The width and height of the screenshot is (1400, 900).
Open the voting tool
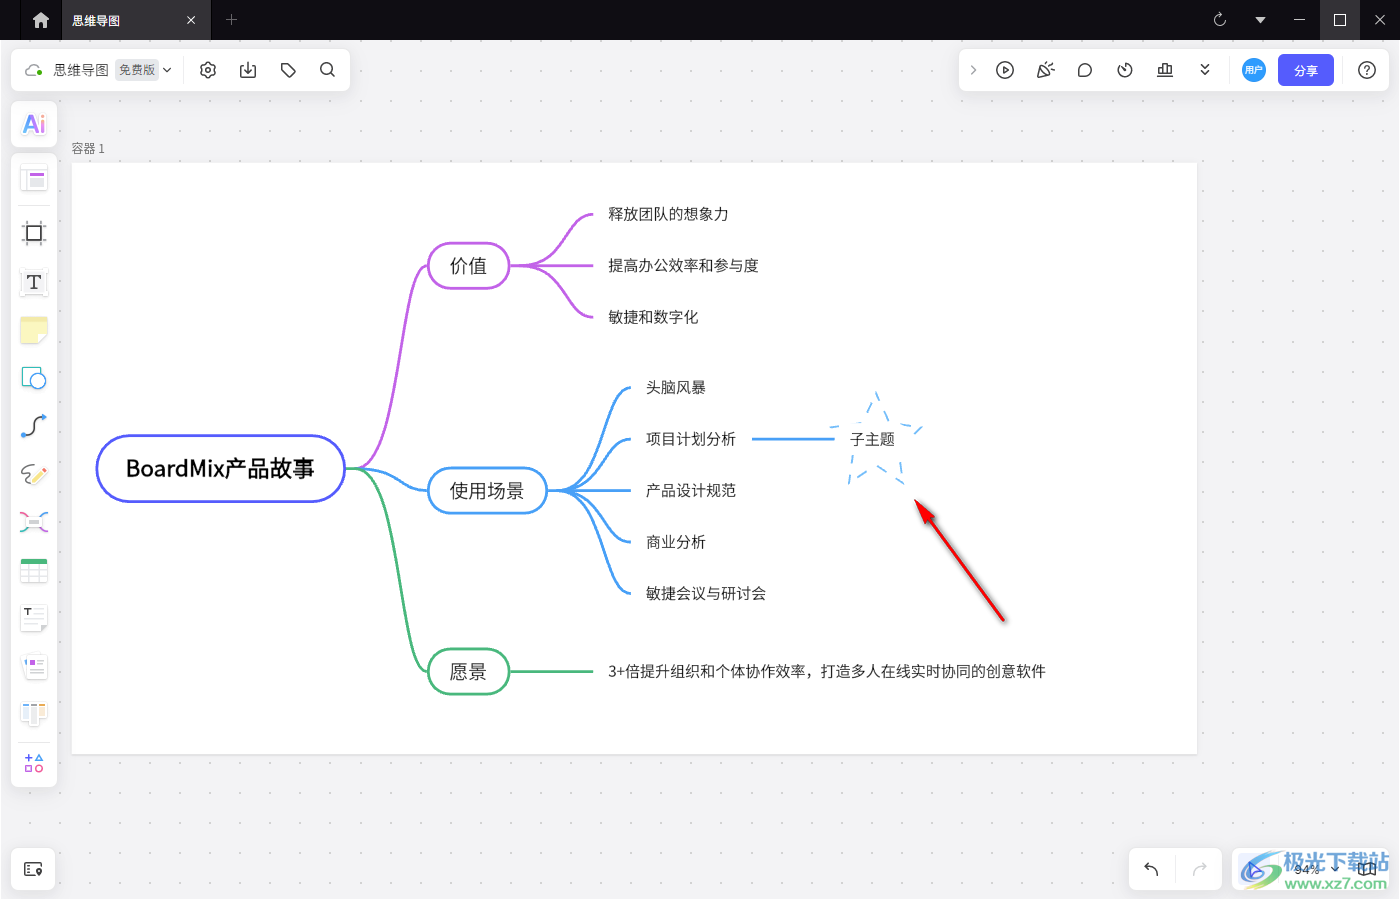click(x=1165, y=70)
